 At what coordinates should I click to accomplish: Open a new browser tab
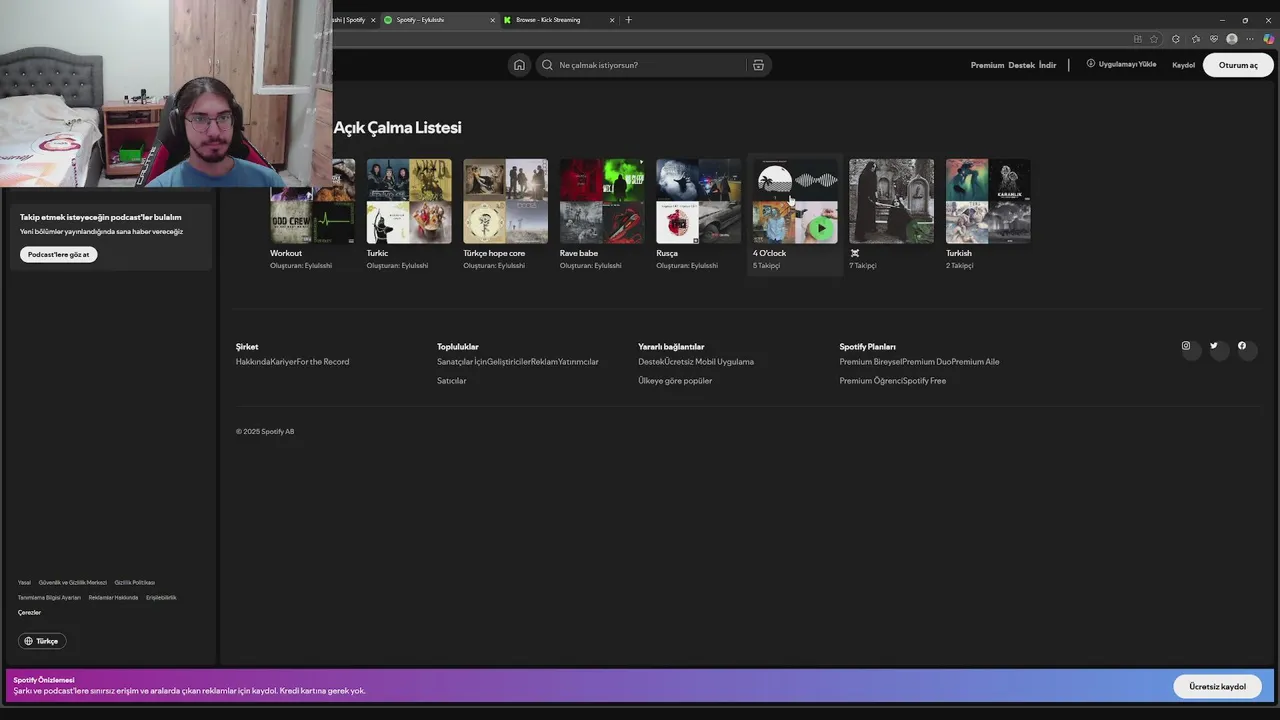click(x=628, y=20)
